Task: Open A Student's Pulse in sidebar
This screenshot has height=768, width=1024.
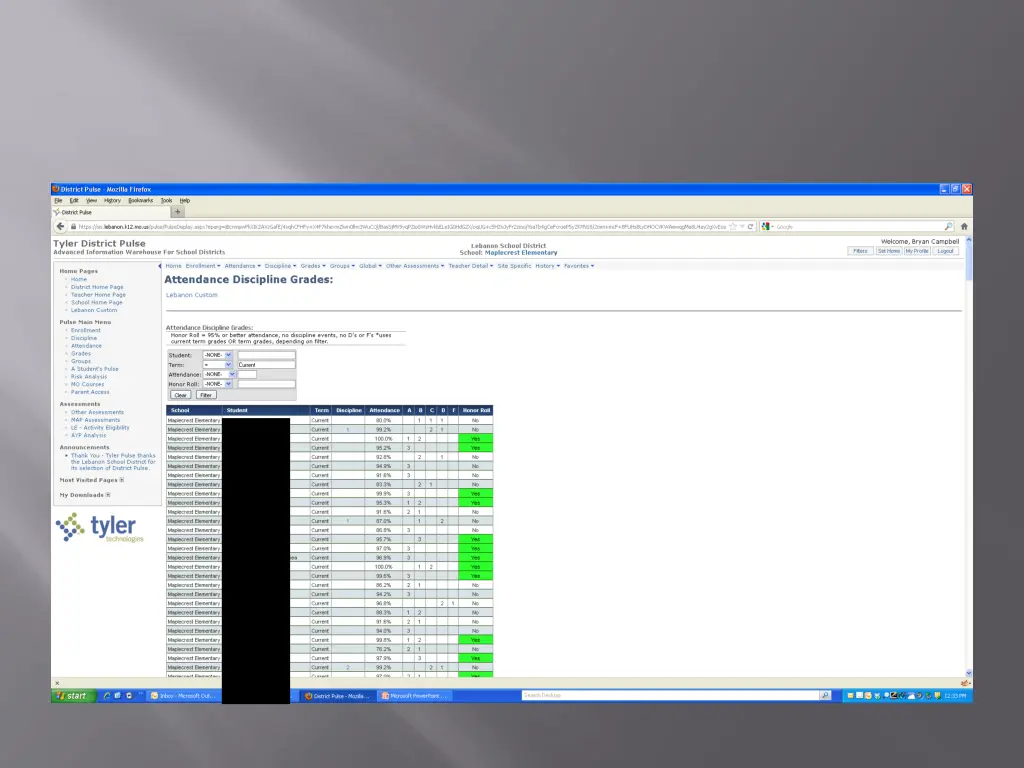Action: 95,369
